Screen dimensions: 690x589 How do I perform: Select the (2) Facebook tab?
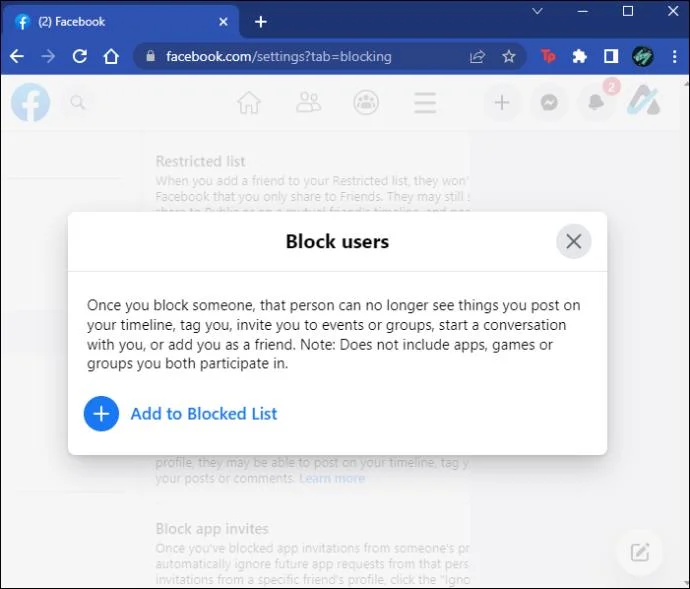(120, 22)
